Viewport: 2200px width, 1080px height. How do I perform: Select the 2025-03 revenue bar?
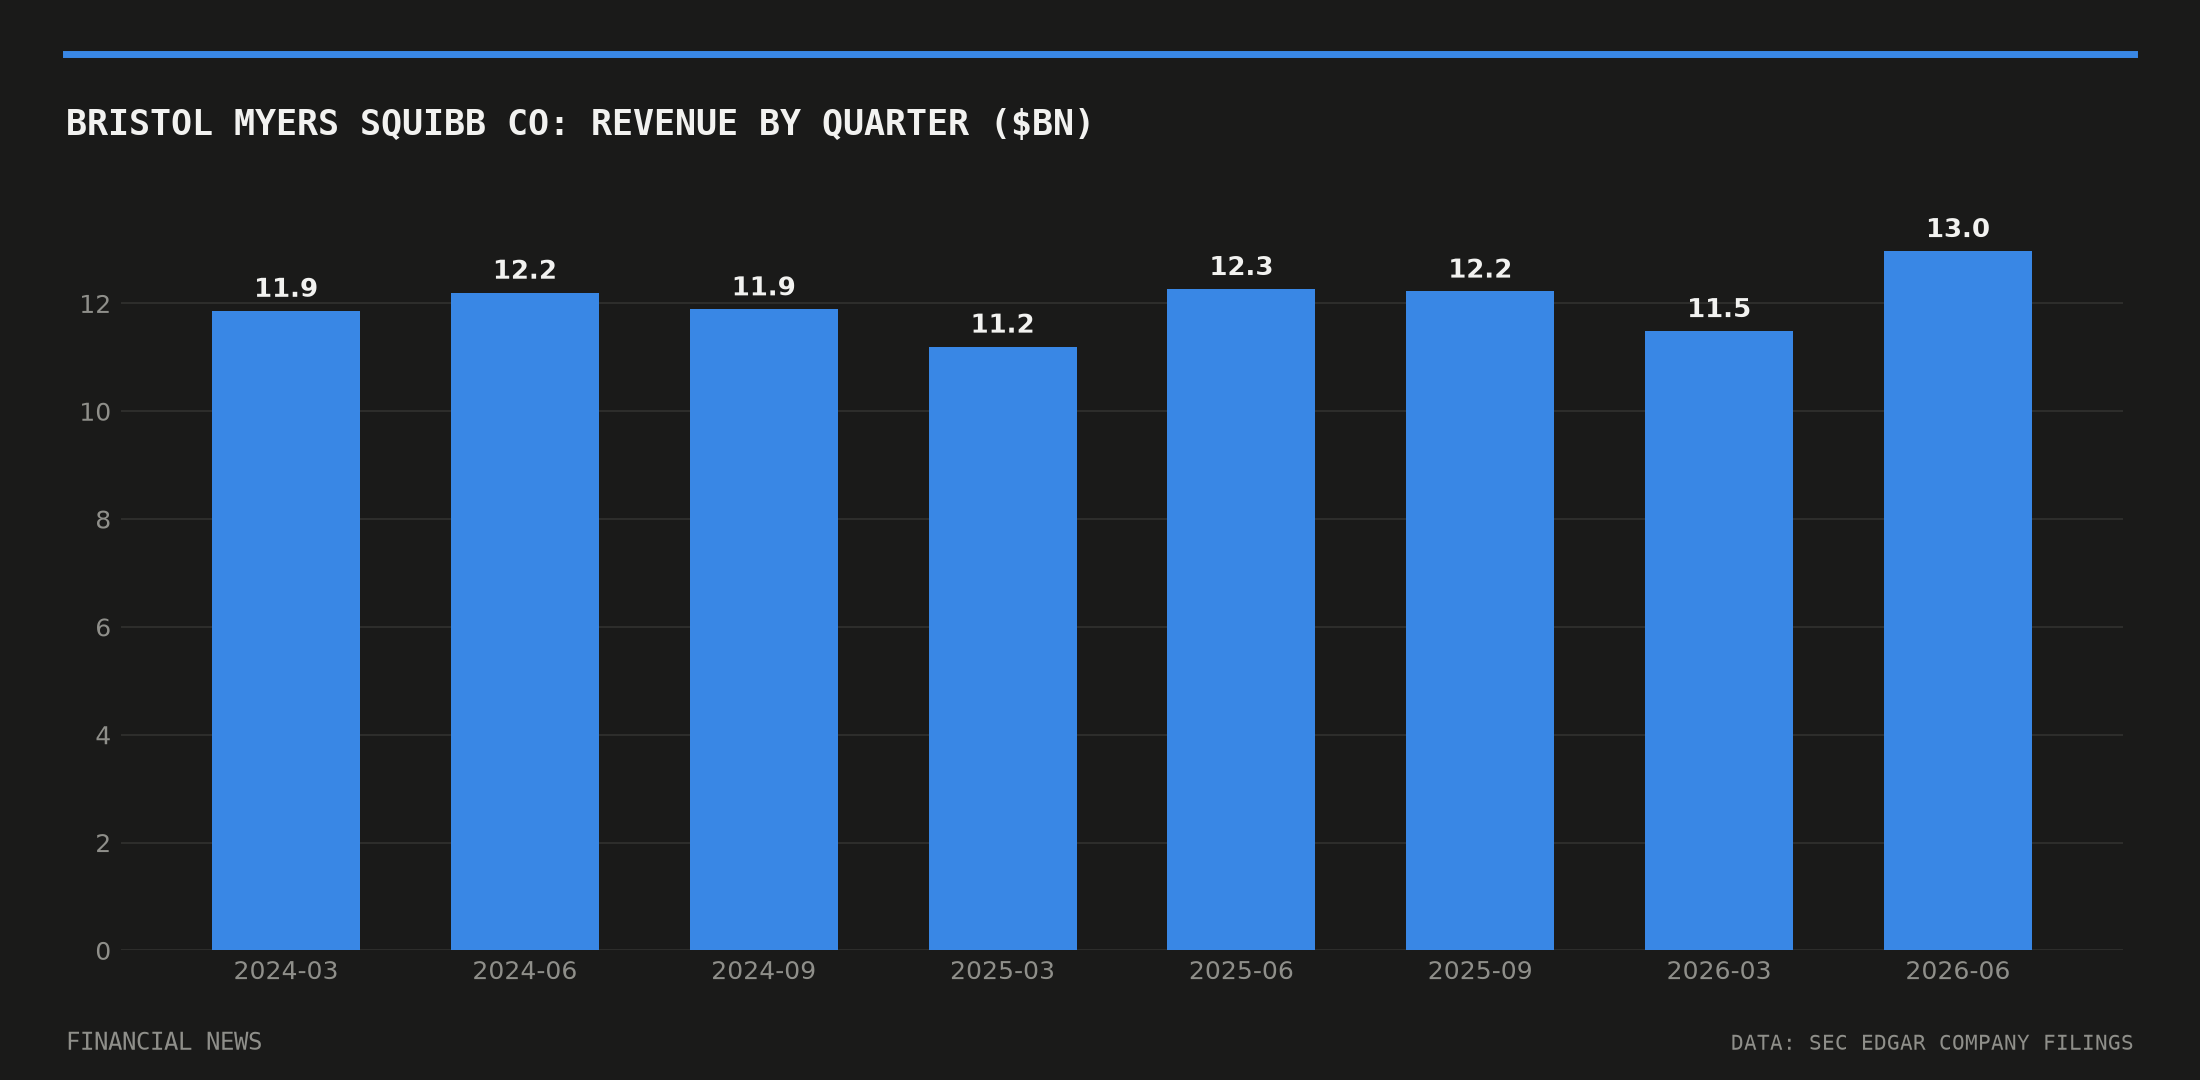[x=1003, y=648]
